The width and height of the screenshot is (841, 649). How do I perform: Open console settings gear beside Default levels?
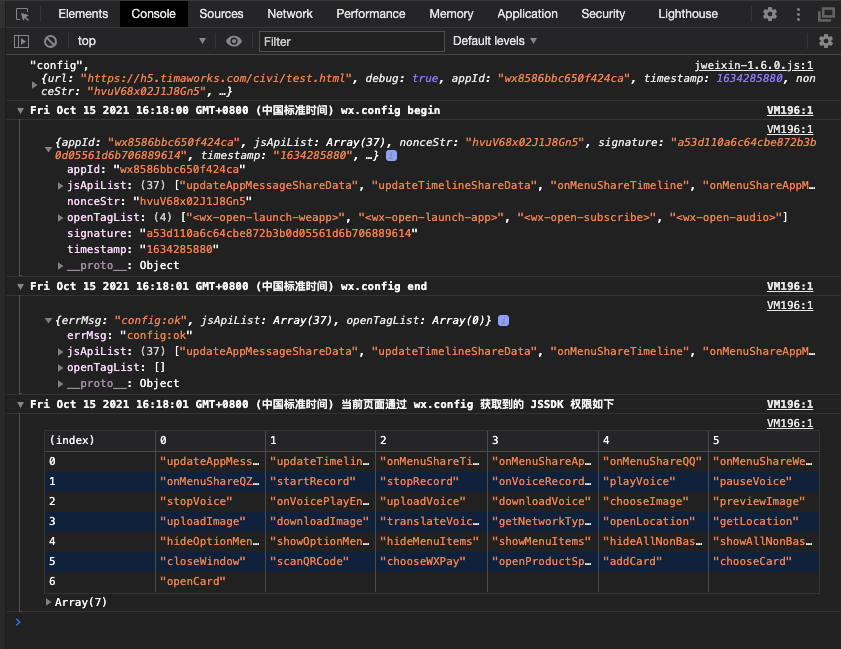(x=825, y=41)
